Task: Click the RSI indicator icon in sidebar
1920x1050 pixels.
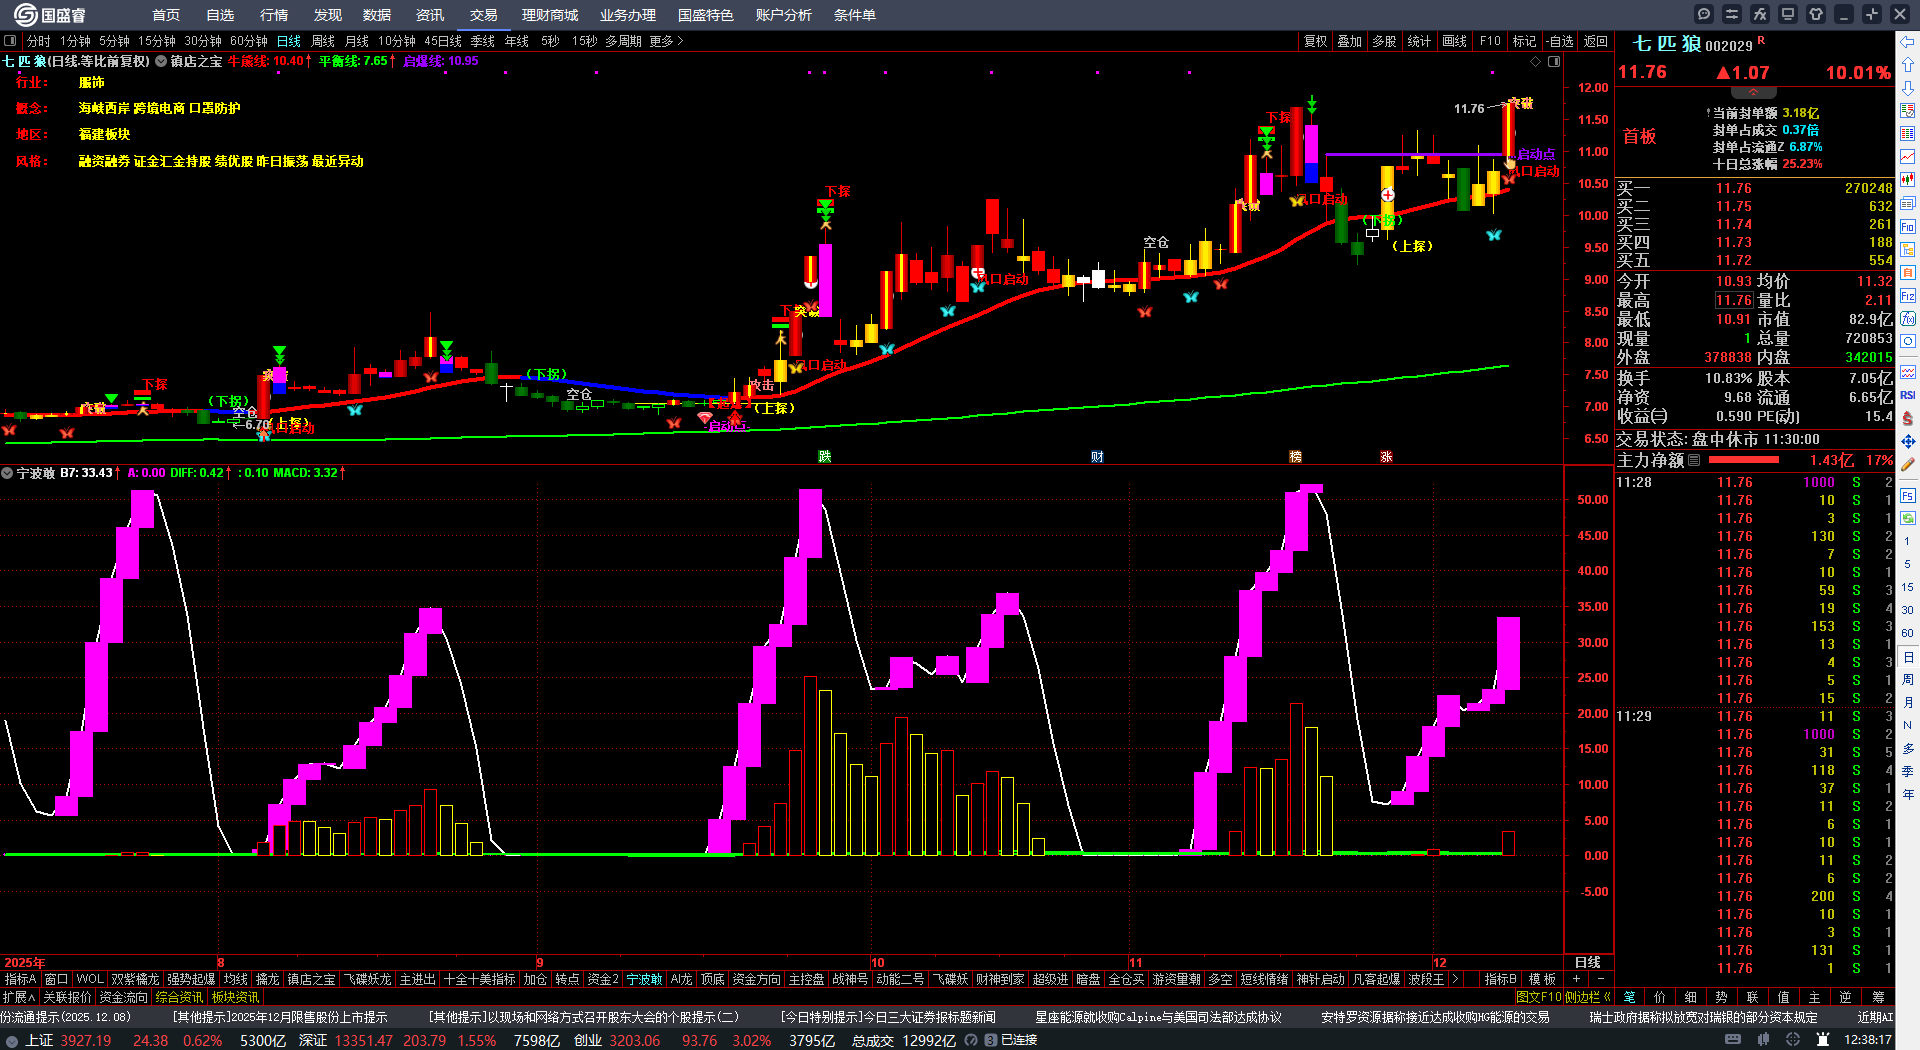Action: [x=1908, y=395]
